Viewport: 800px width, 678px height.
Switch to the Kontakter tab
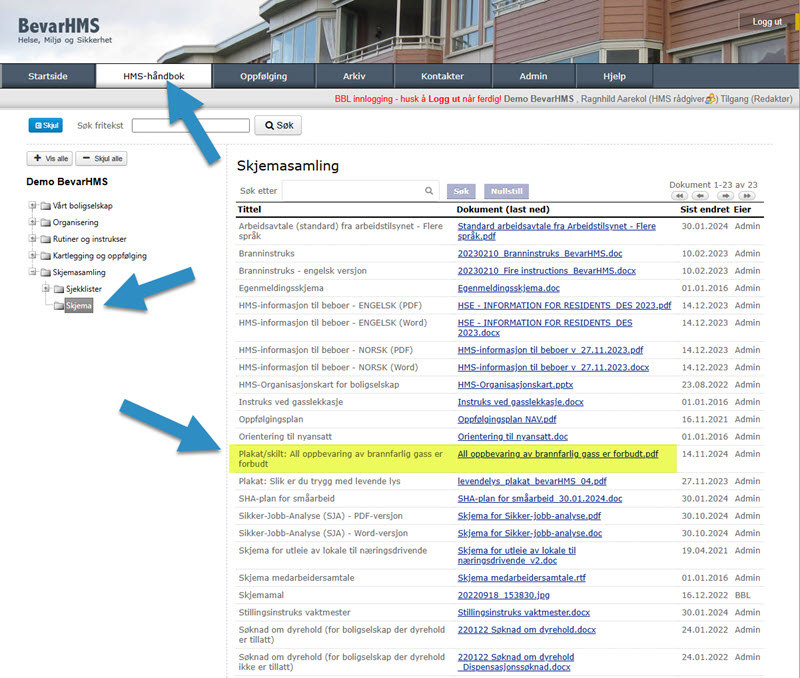(442, 76)
